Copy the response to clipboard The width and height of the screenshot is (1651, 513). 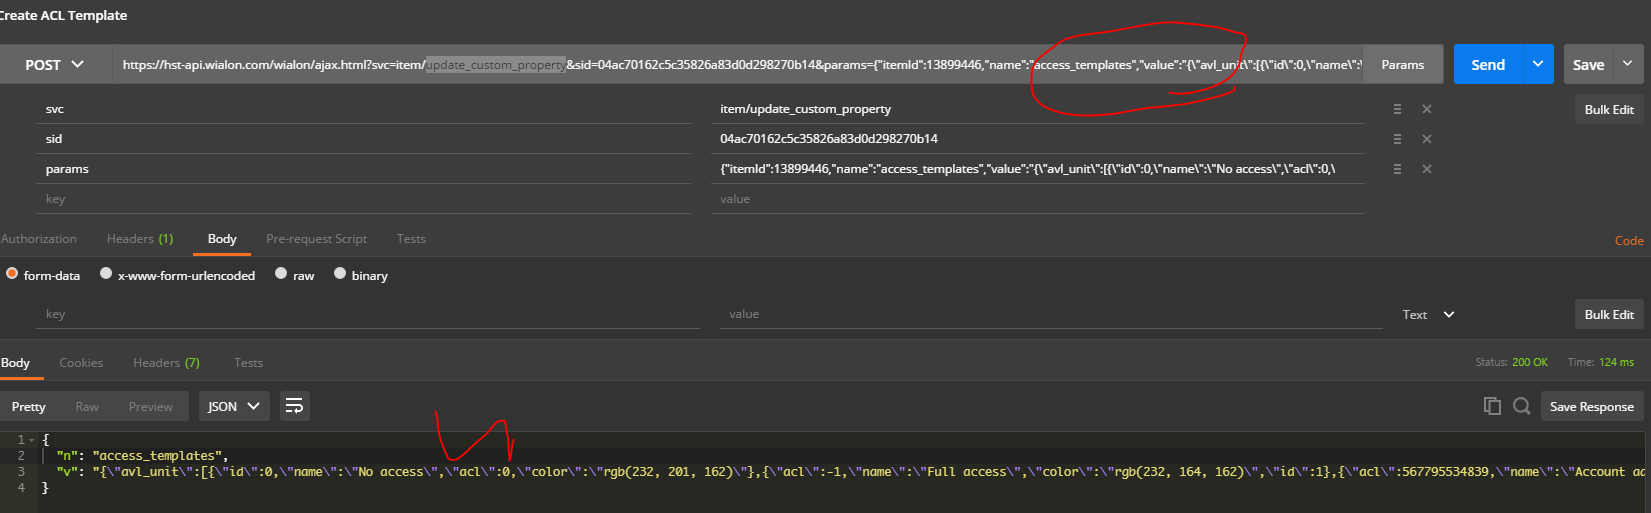(x=1492, y=406)
